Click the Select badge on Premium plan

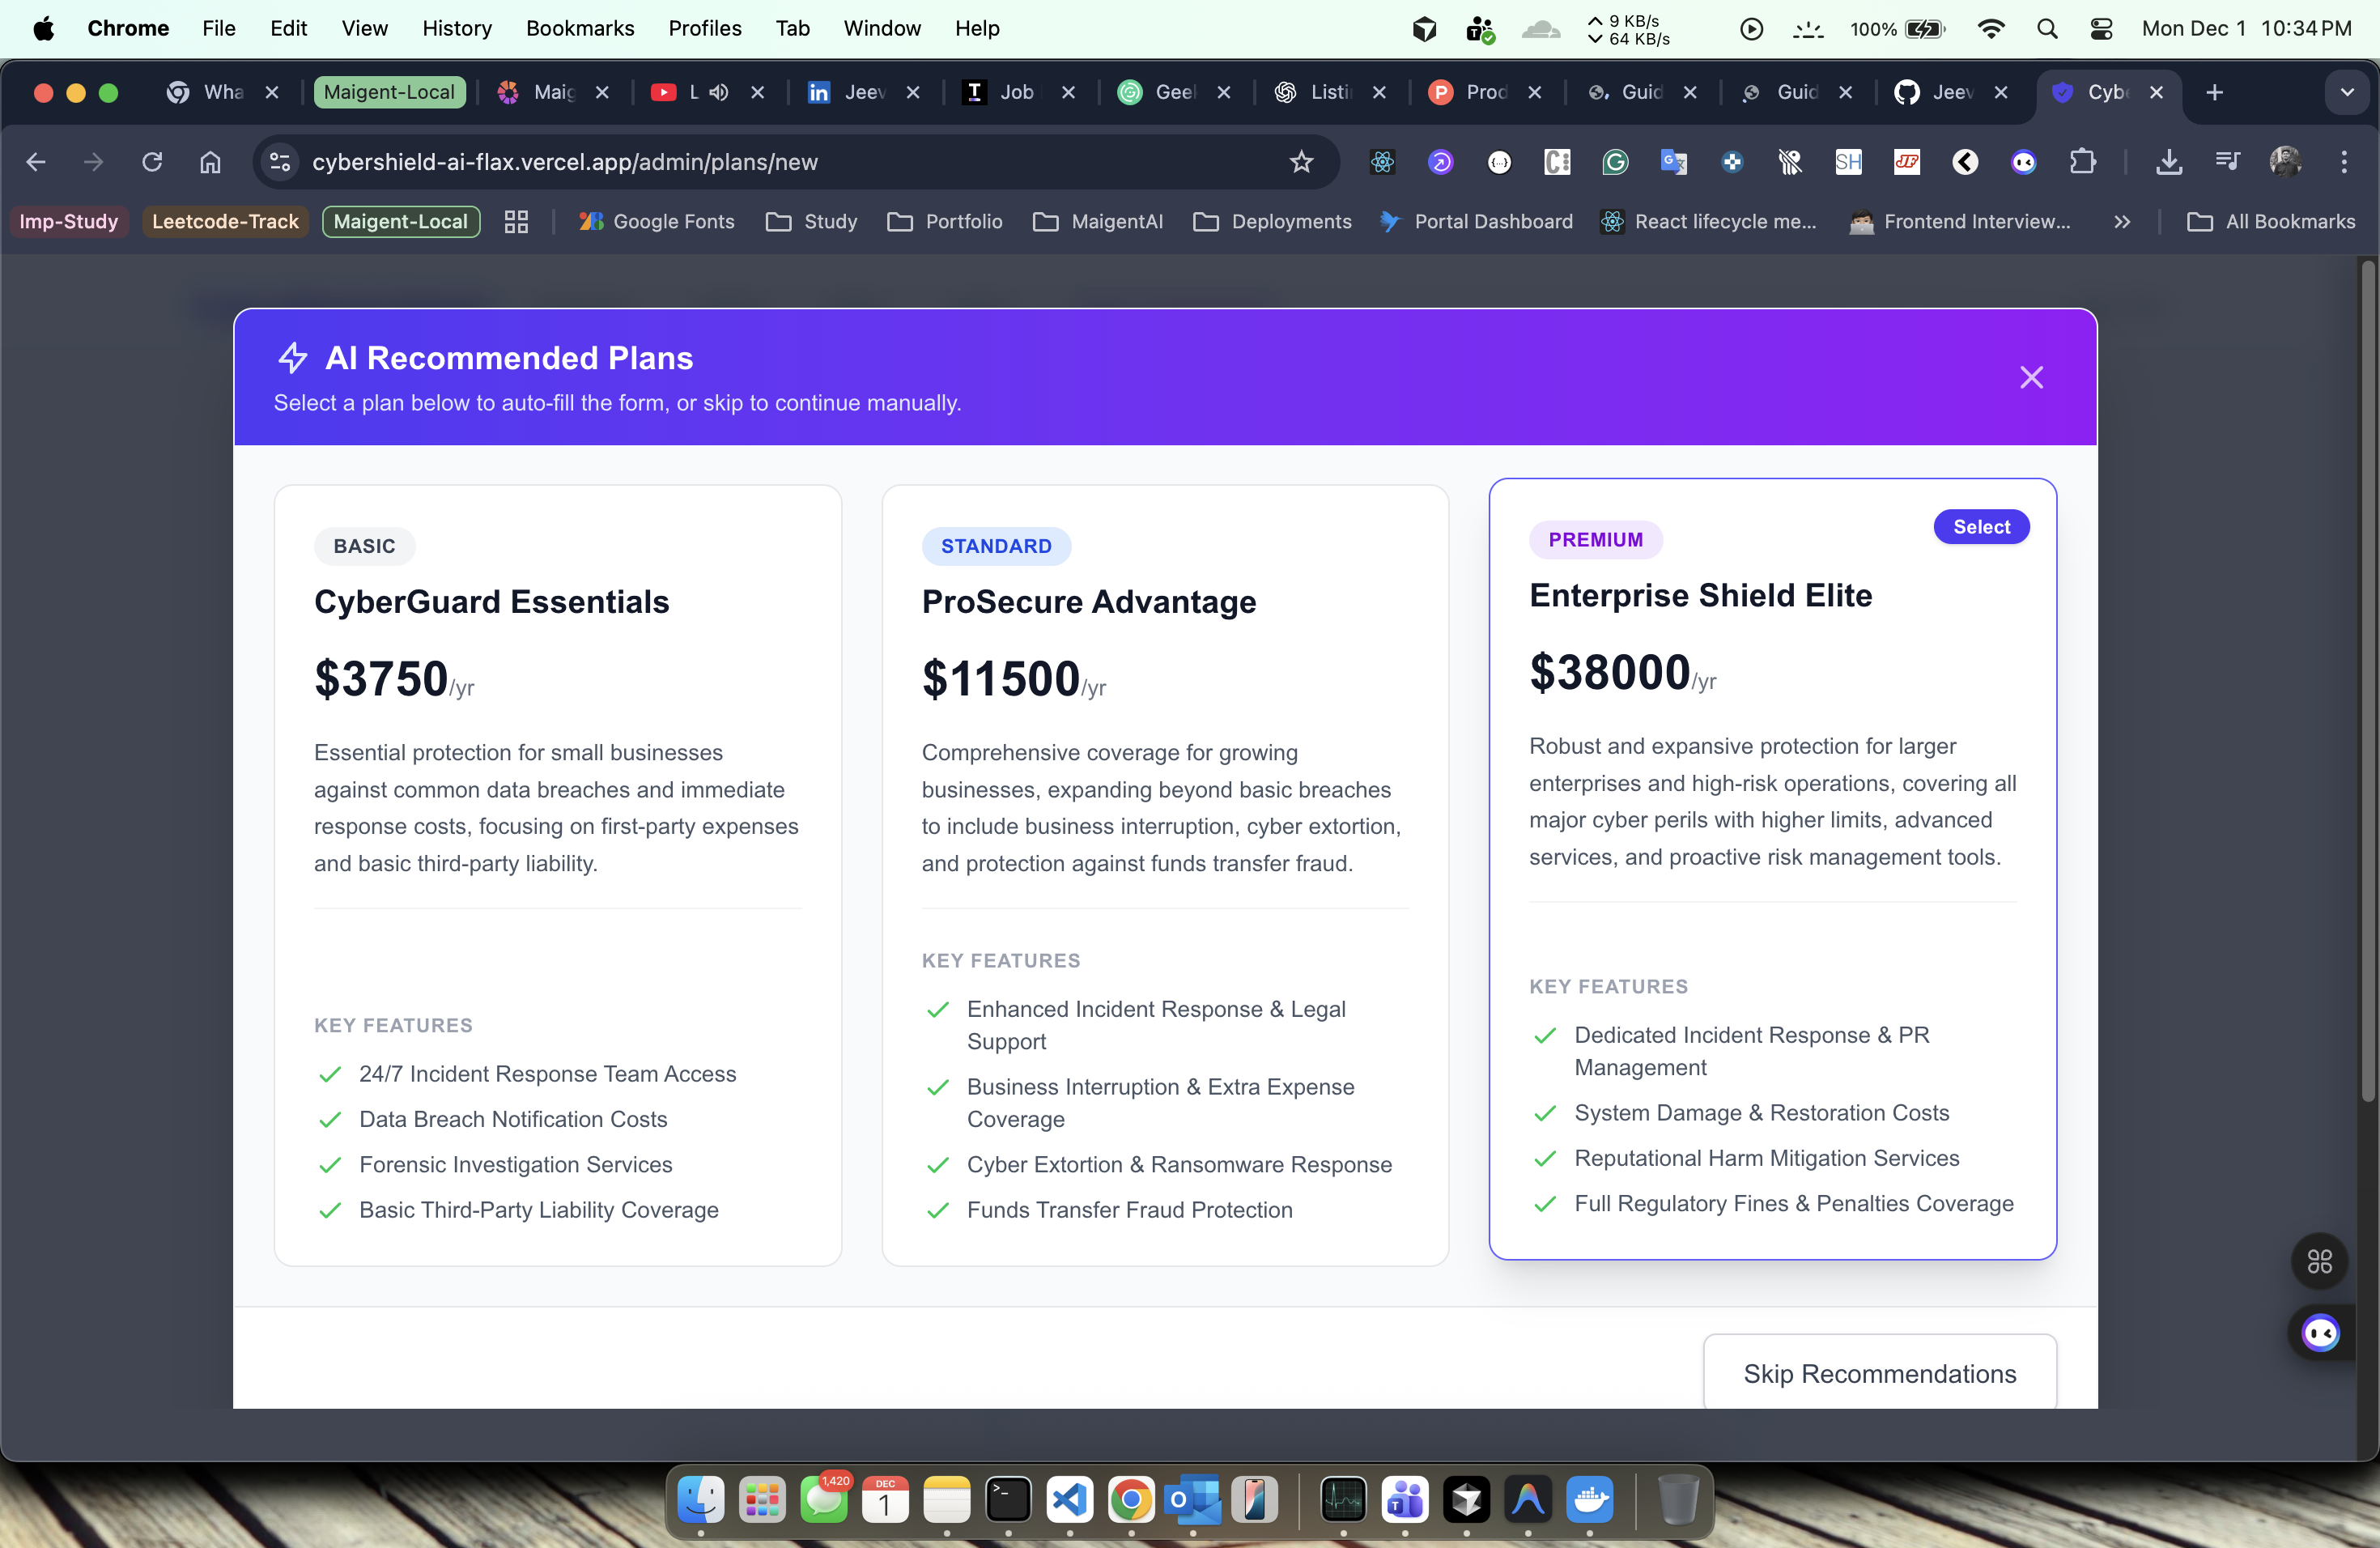pos(1980,527)
